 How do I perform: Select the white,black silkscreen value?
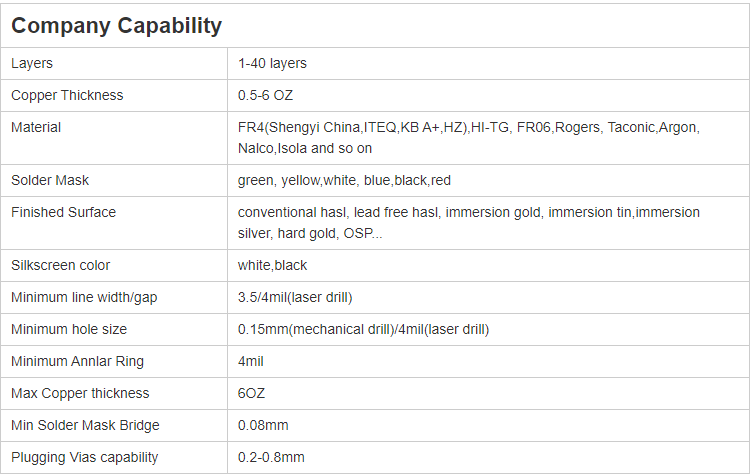272,265
